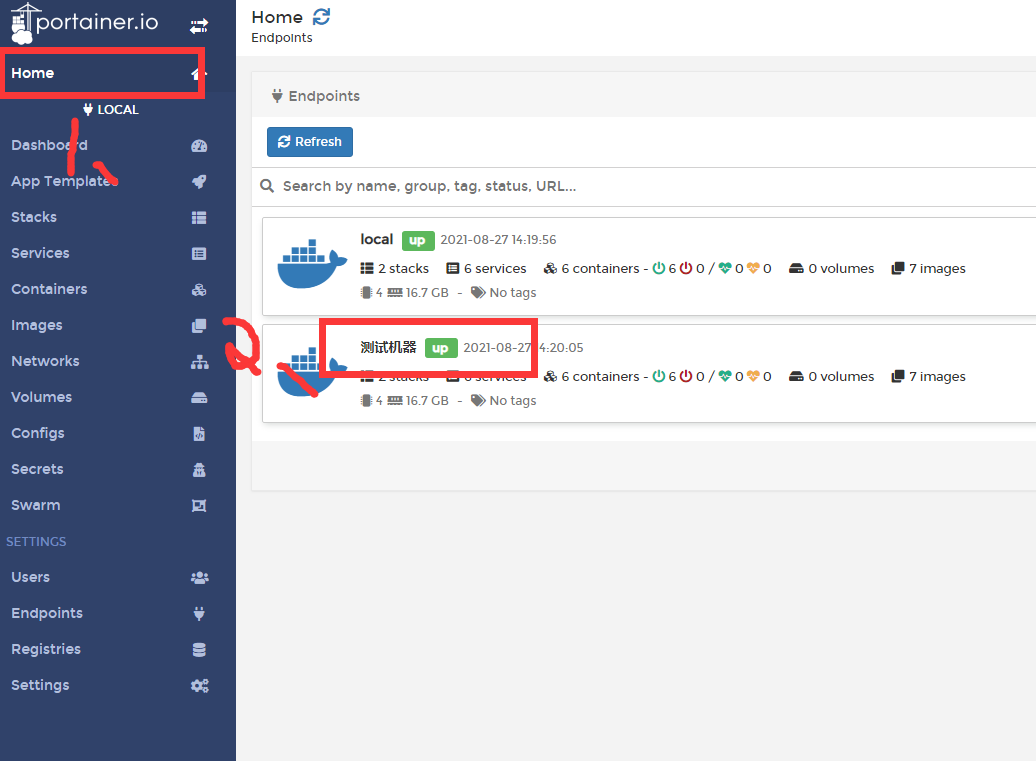Image resolution: width=1036 pixels, height=761 pixels.
Task: Click the Docker whale icon of the local endpoint
Action: (312, 264)
